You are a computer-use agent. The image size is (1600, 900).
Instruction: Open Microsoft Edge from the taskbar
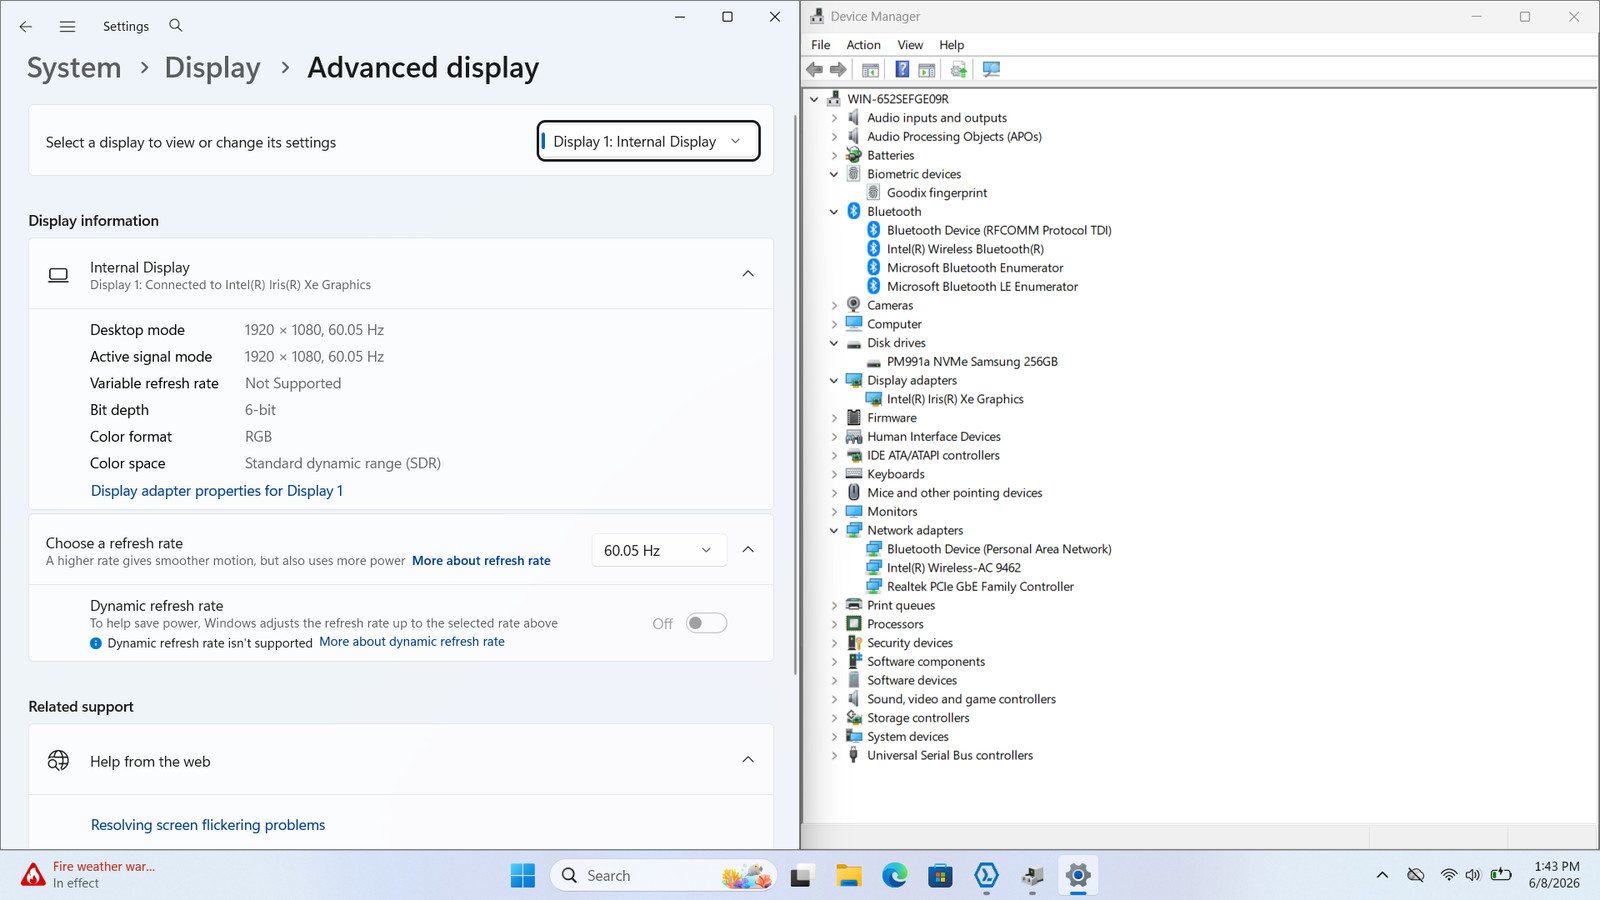895,876
